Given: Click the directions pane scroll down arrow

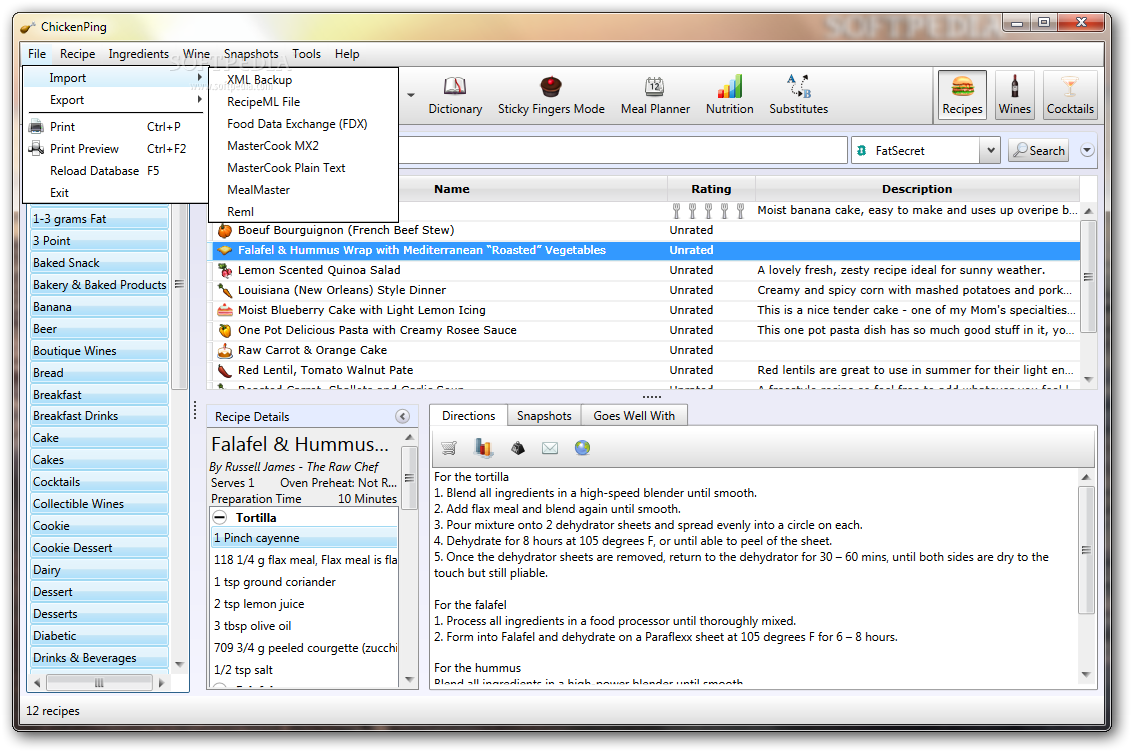Looking at the screenshot, I should [x=1087, y=675].
